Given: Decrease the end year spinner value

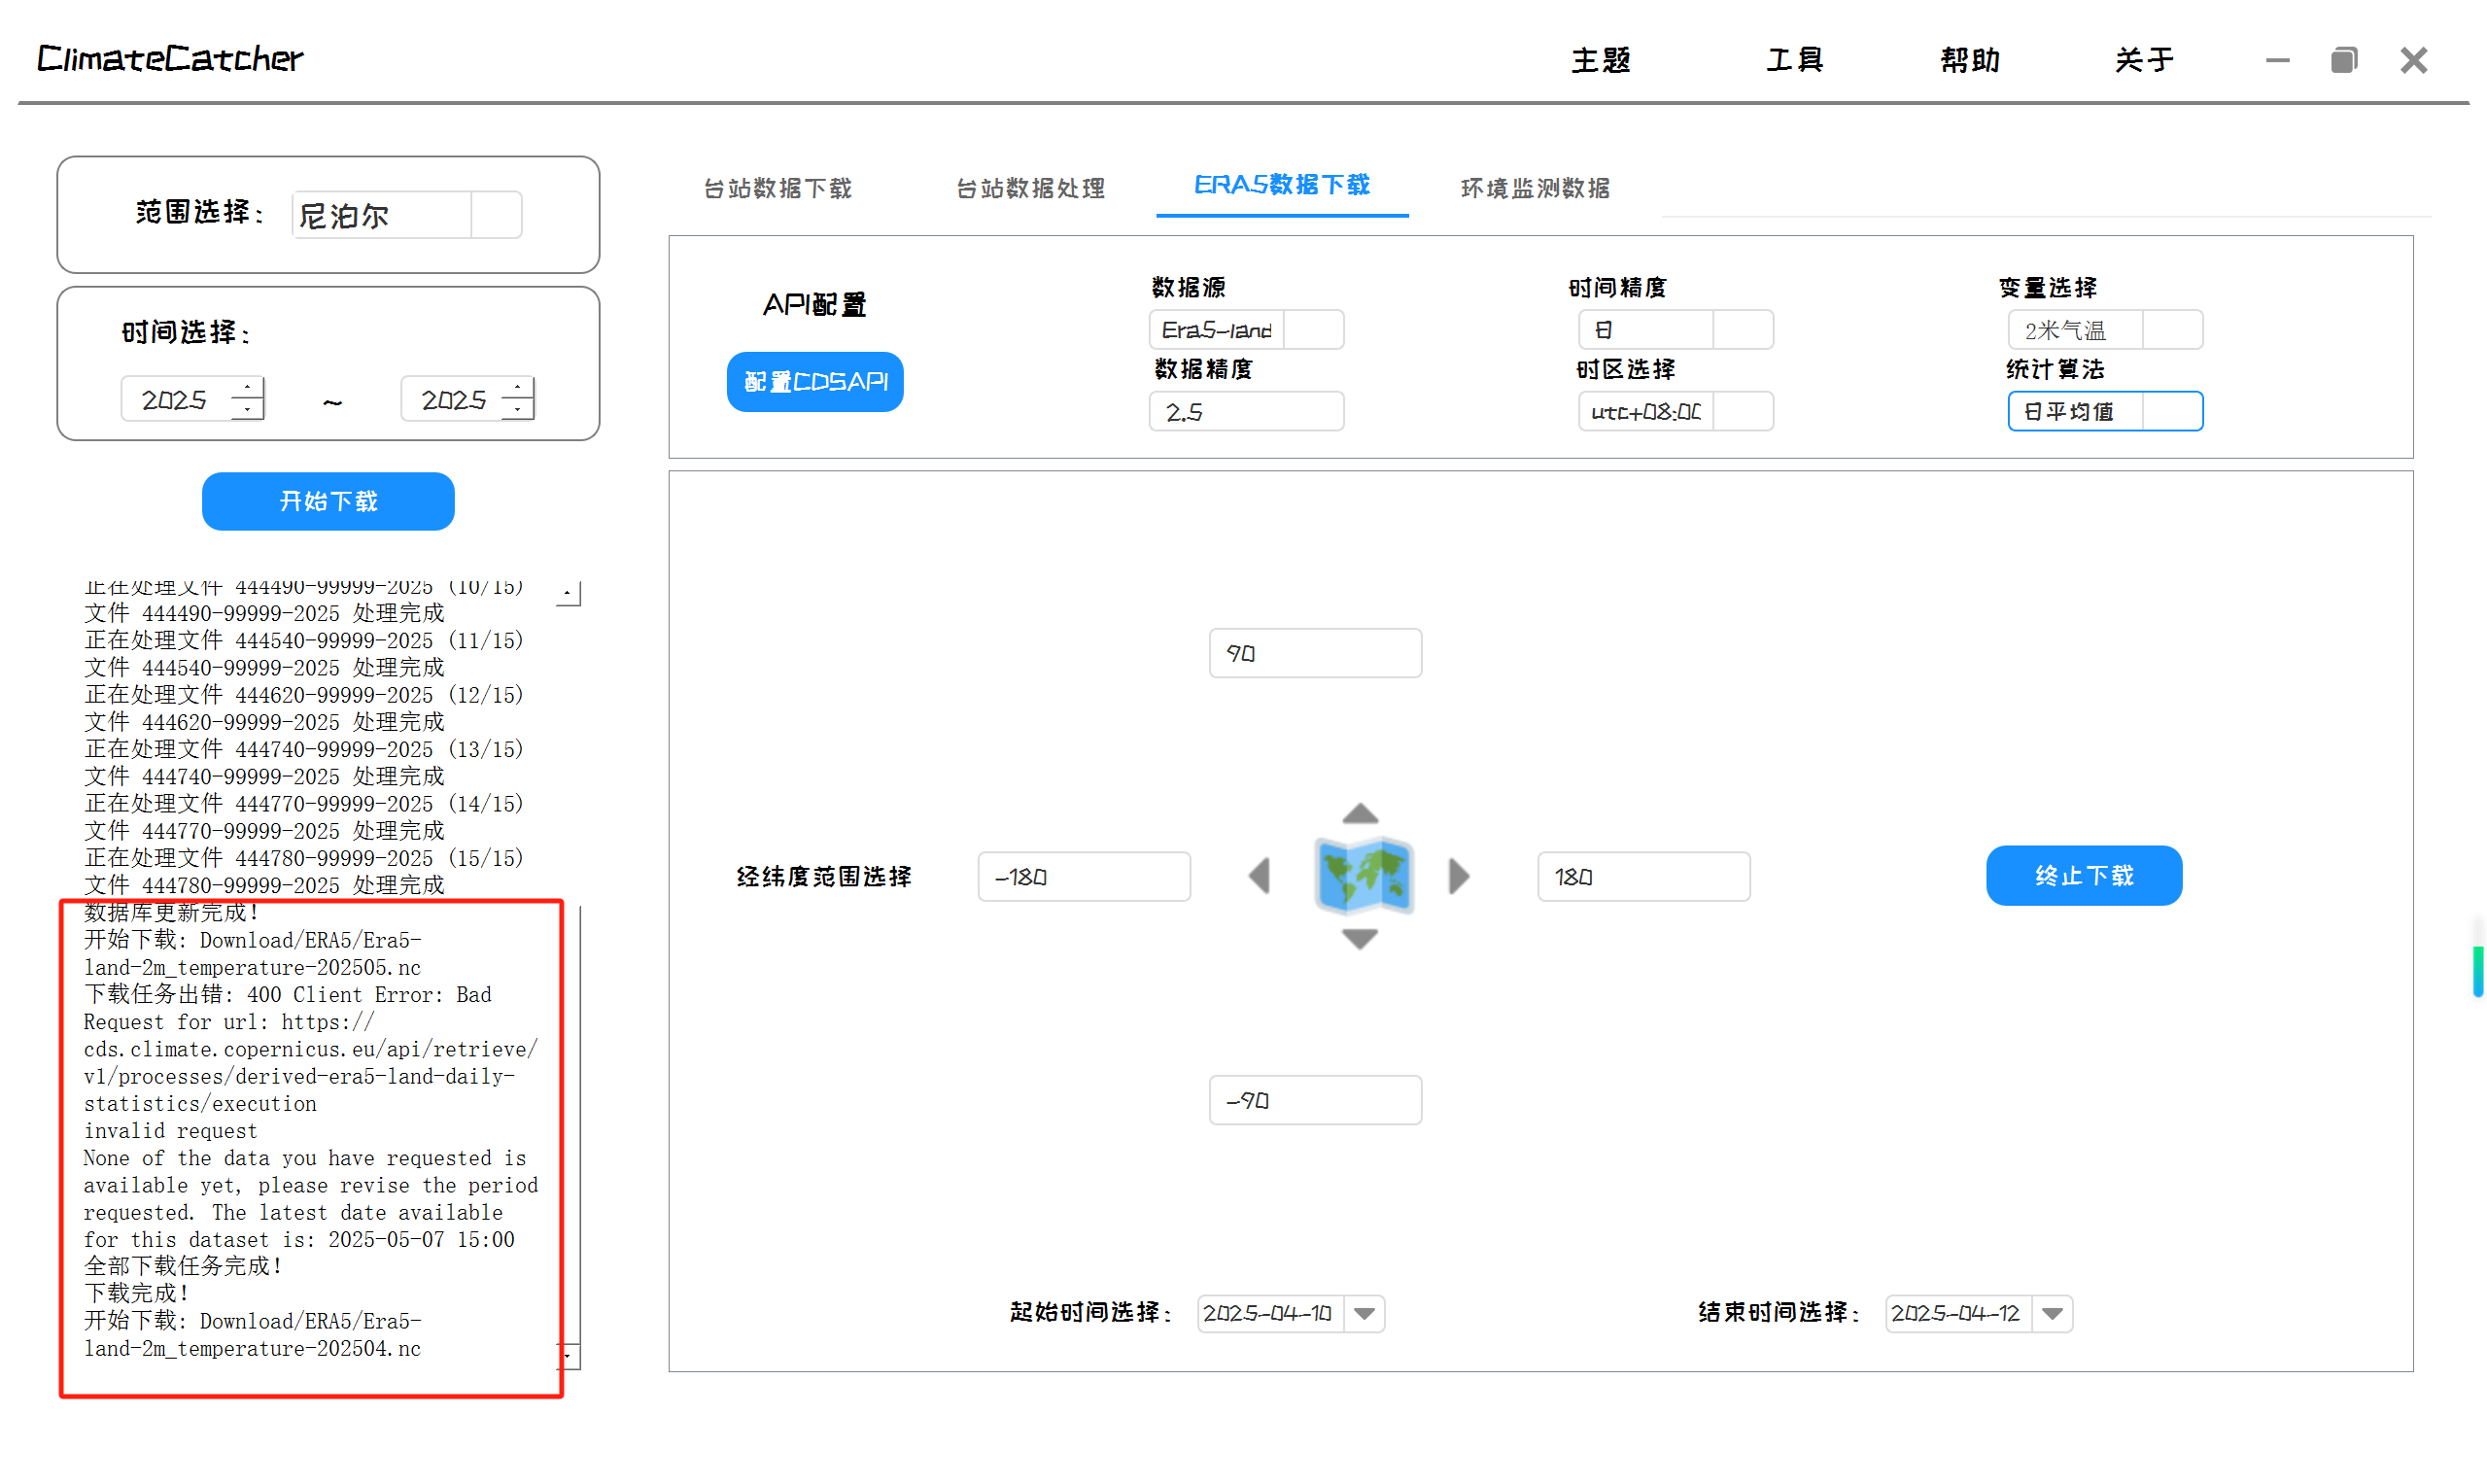Looking at the screenshot, I should tap(517, 410).
